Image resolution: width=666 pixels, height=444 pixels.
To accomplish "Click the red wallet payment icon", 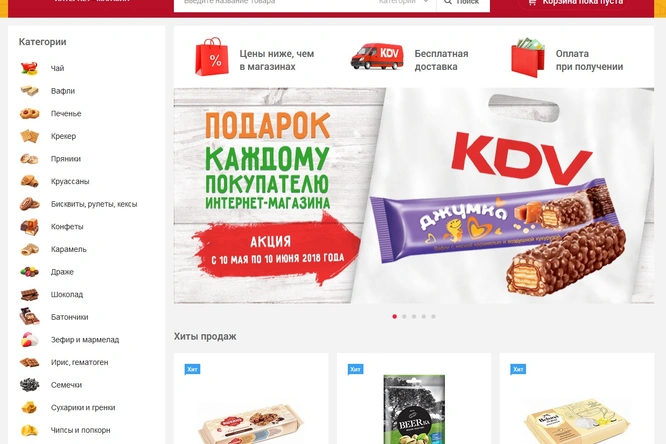I will click(x=528, y=57).
